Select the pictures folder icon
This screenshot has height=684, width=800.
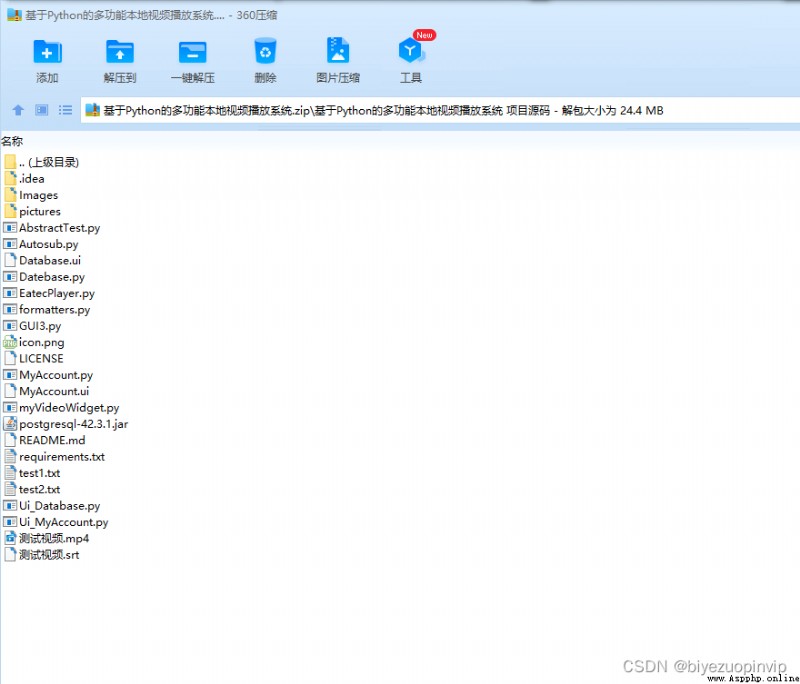coord(10,211)
